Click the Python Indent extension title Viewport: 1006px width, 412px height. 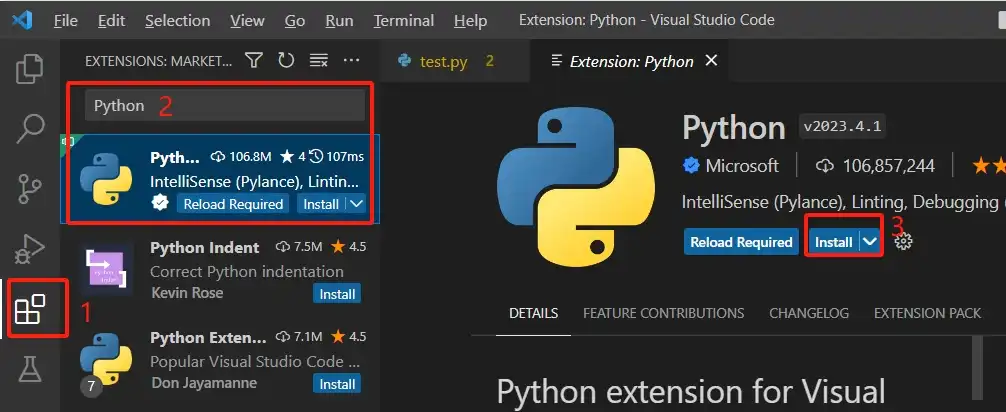coord(205,248)
